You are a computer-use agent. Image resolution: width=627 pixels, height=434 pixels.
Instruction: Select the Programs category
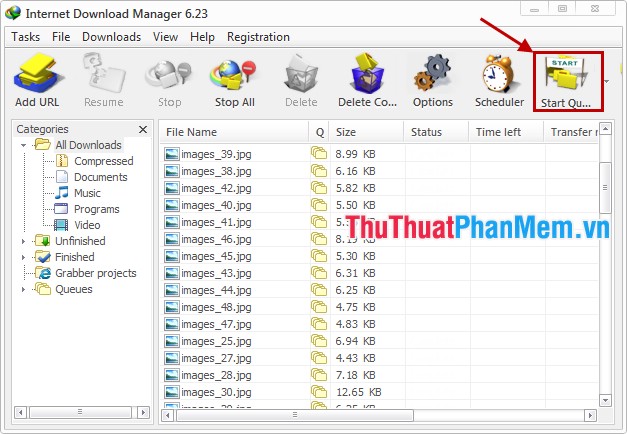97,209
